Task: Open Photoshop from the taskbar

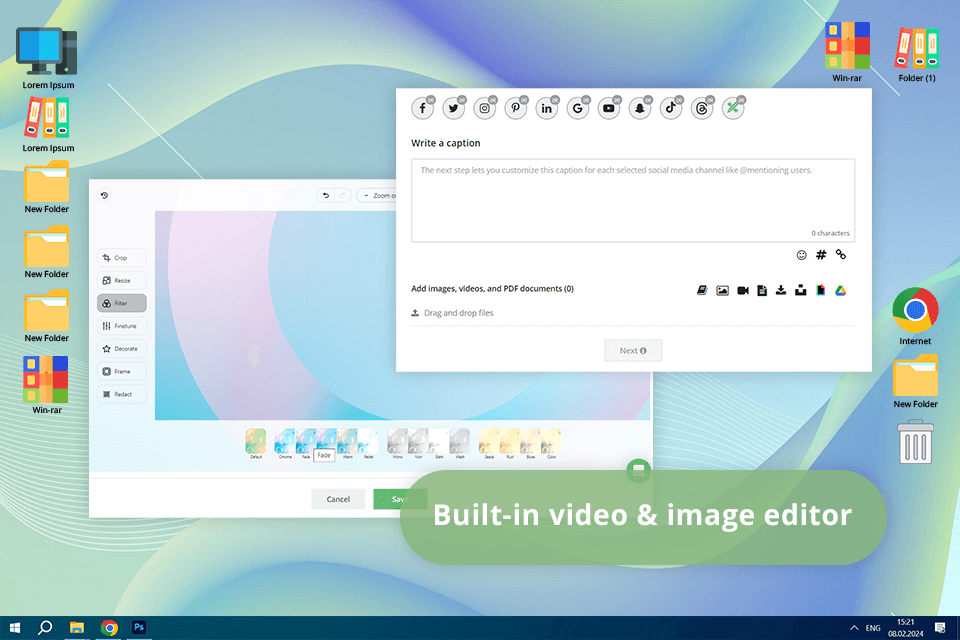Action: point(139,628)
